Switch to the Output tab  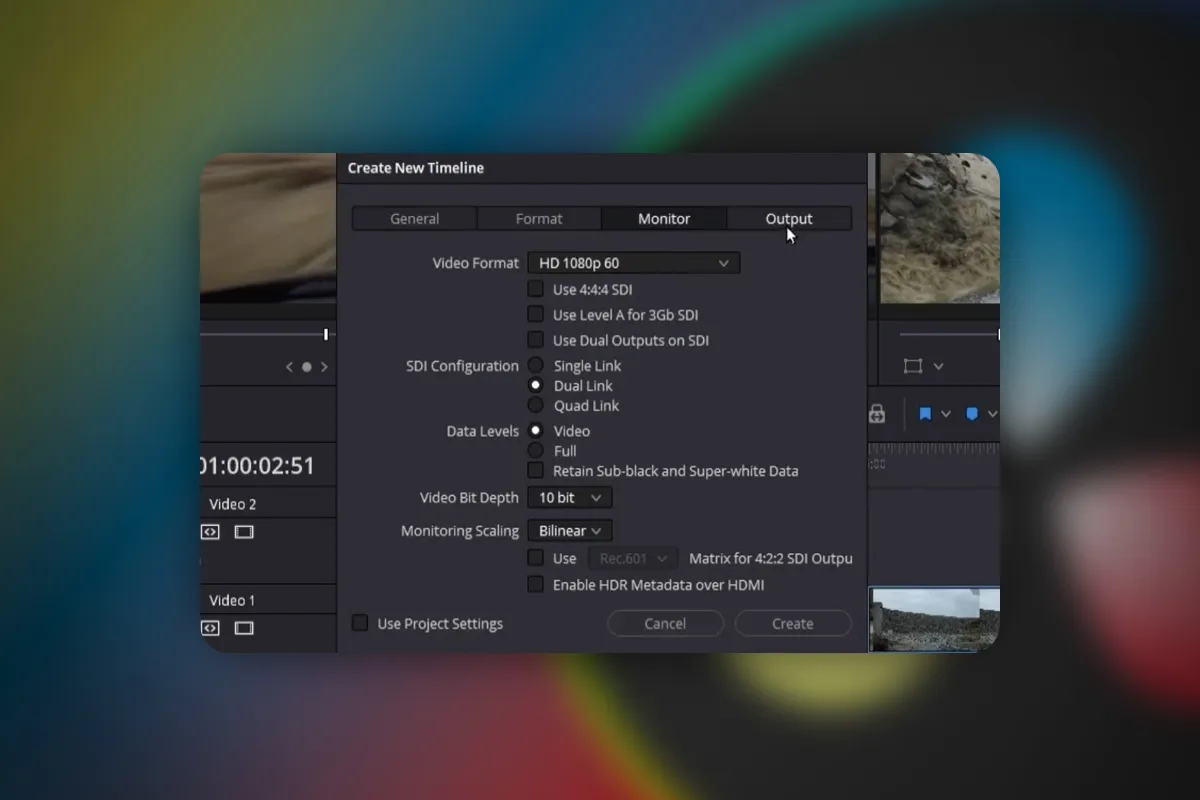coord(789,218)
